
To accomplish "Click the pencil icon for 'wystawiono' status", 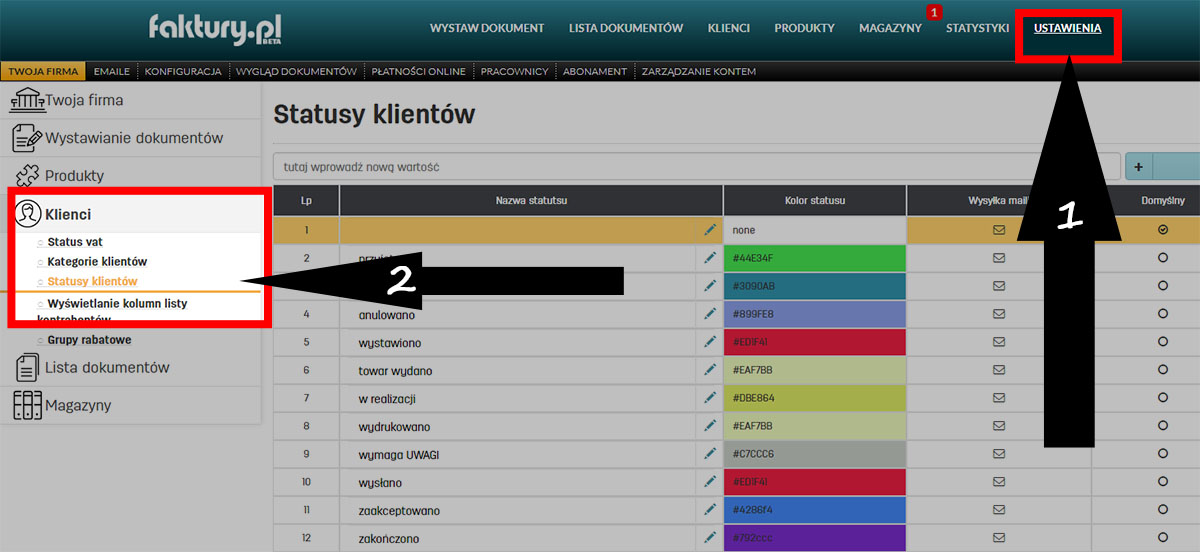I will (x=710, y=342).
